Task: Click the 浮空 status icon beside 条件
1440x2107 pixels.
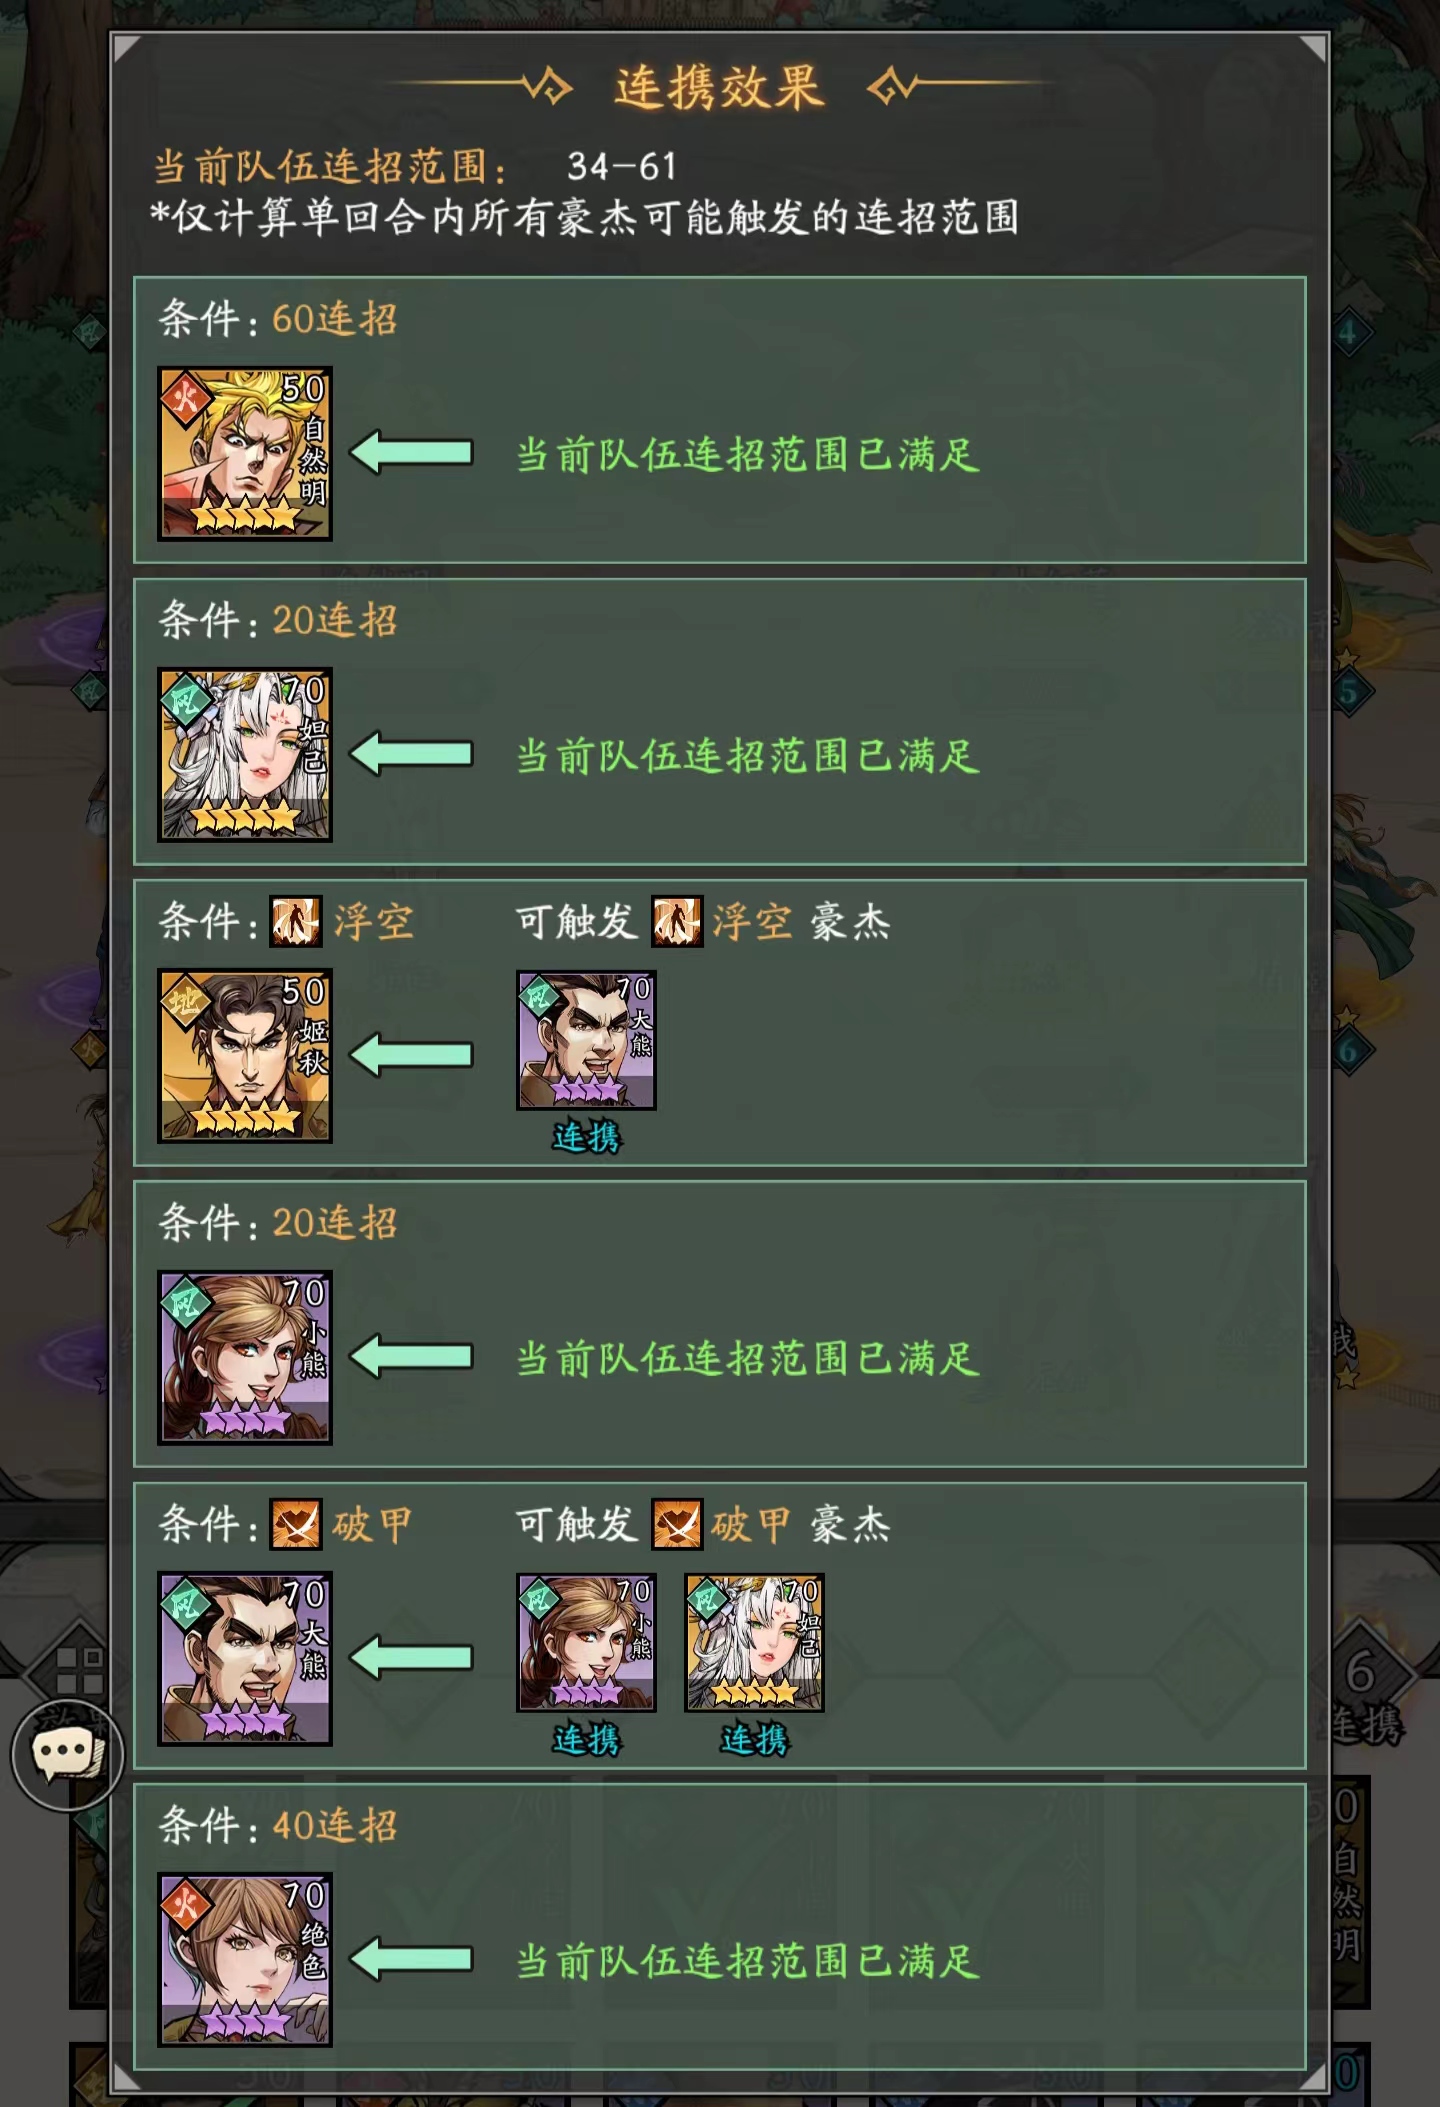Action: [296, 921]
